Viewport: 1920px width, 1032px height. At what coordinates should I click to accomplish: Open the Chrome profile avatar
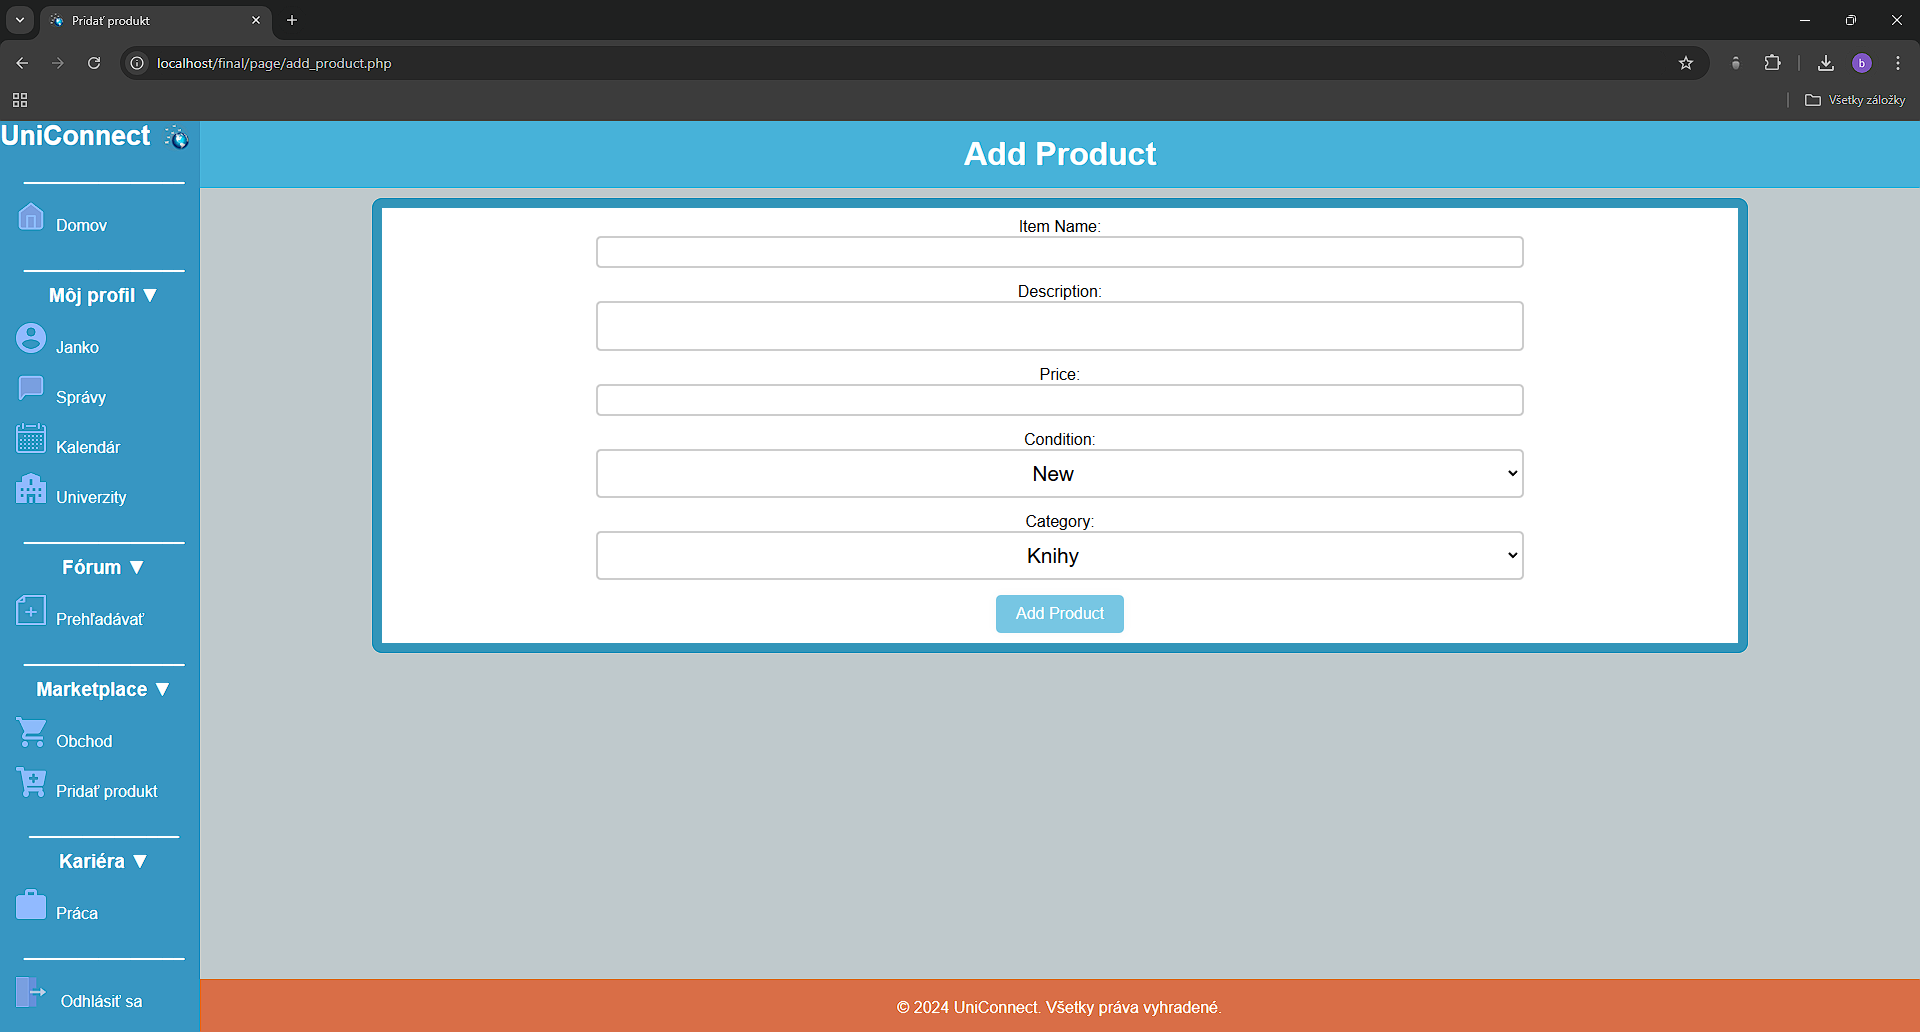coord(1862,63)
